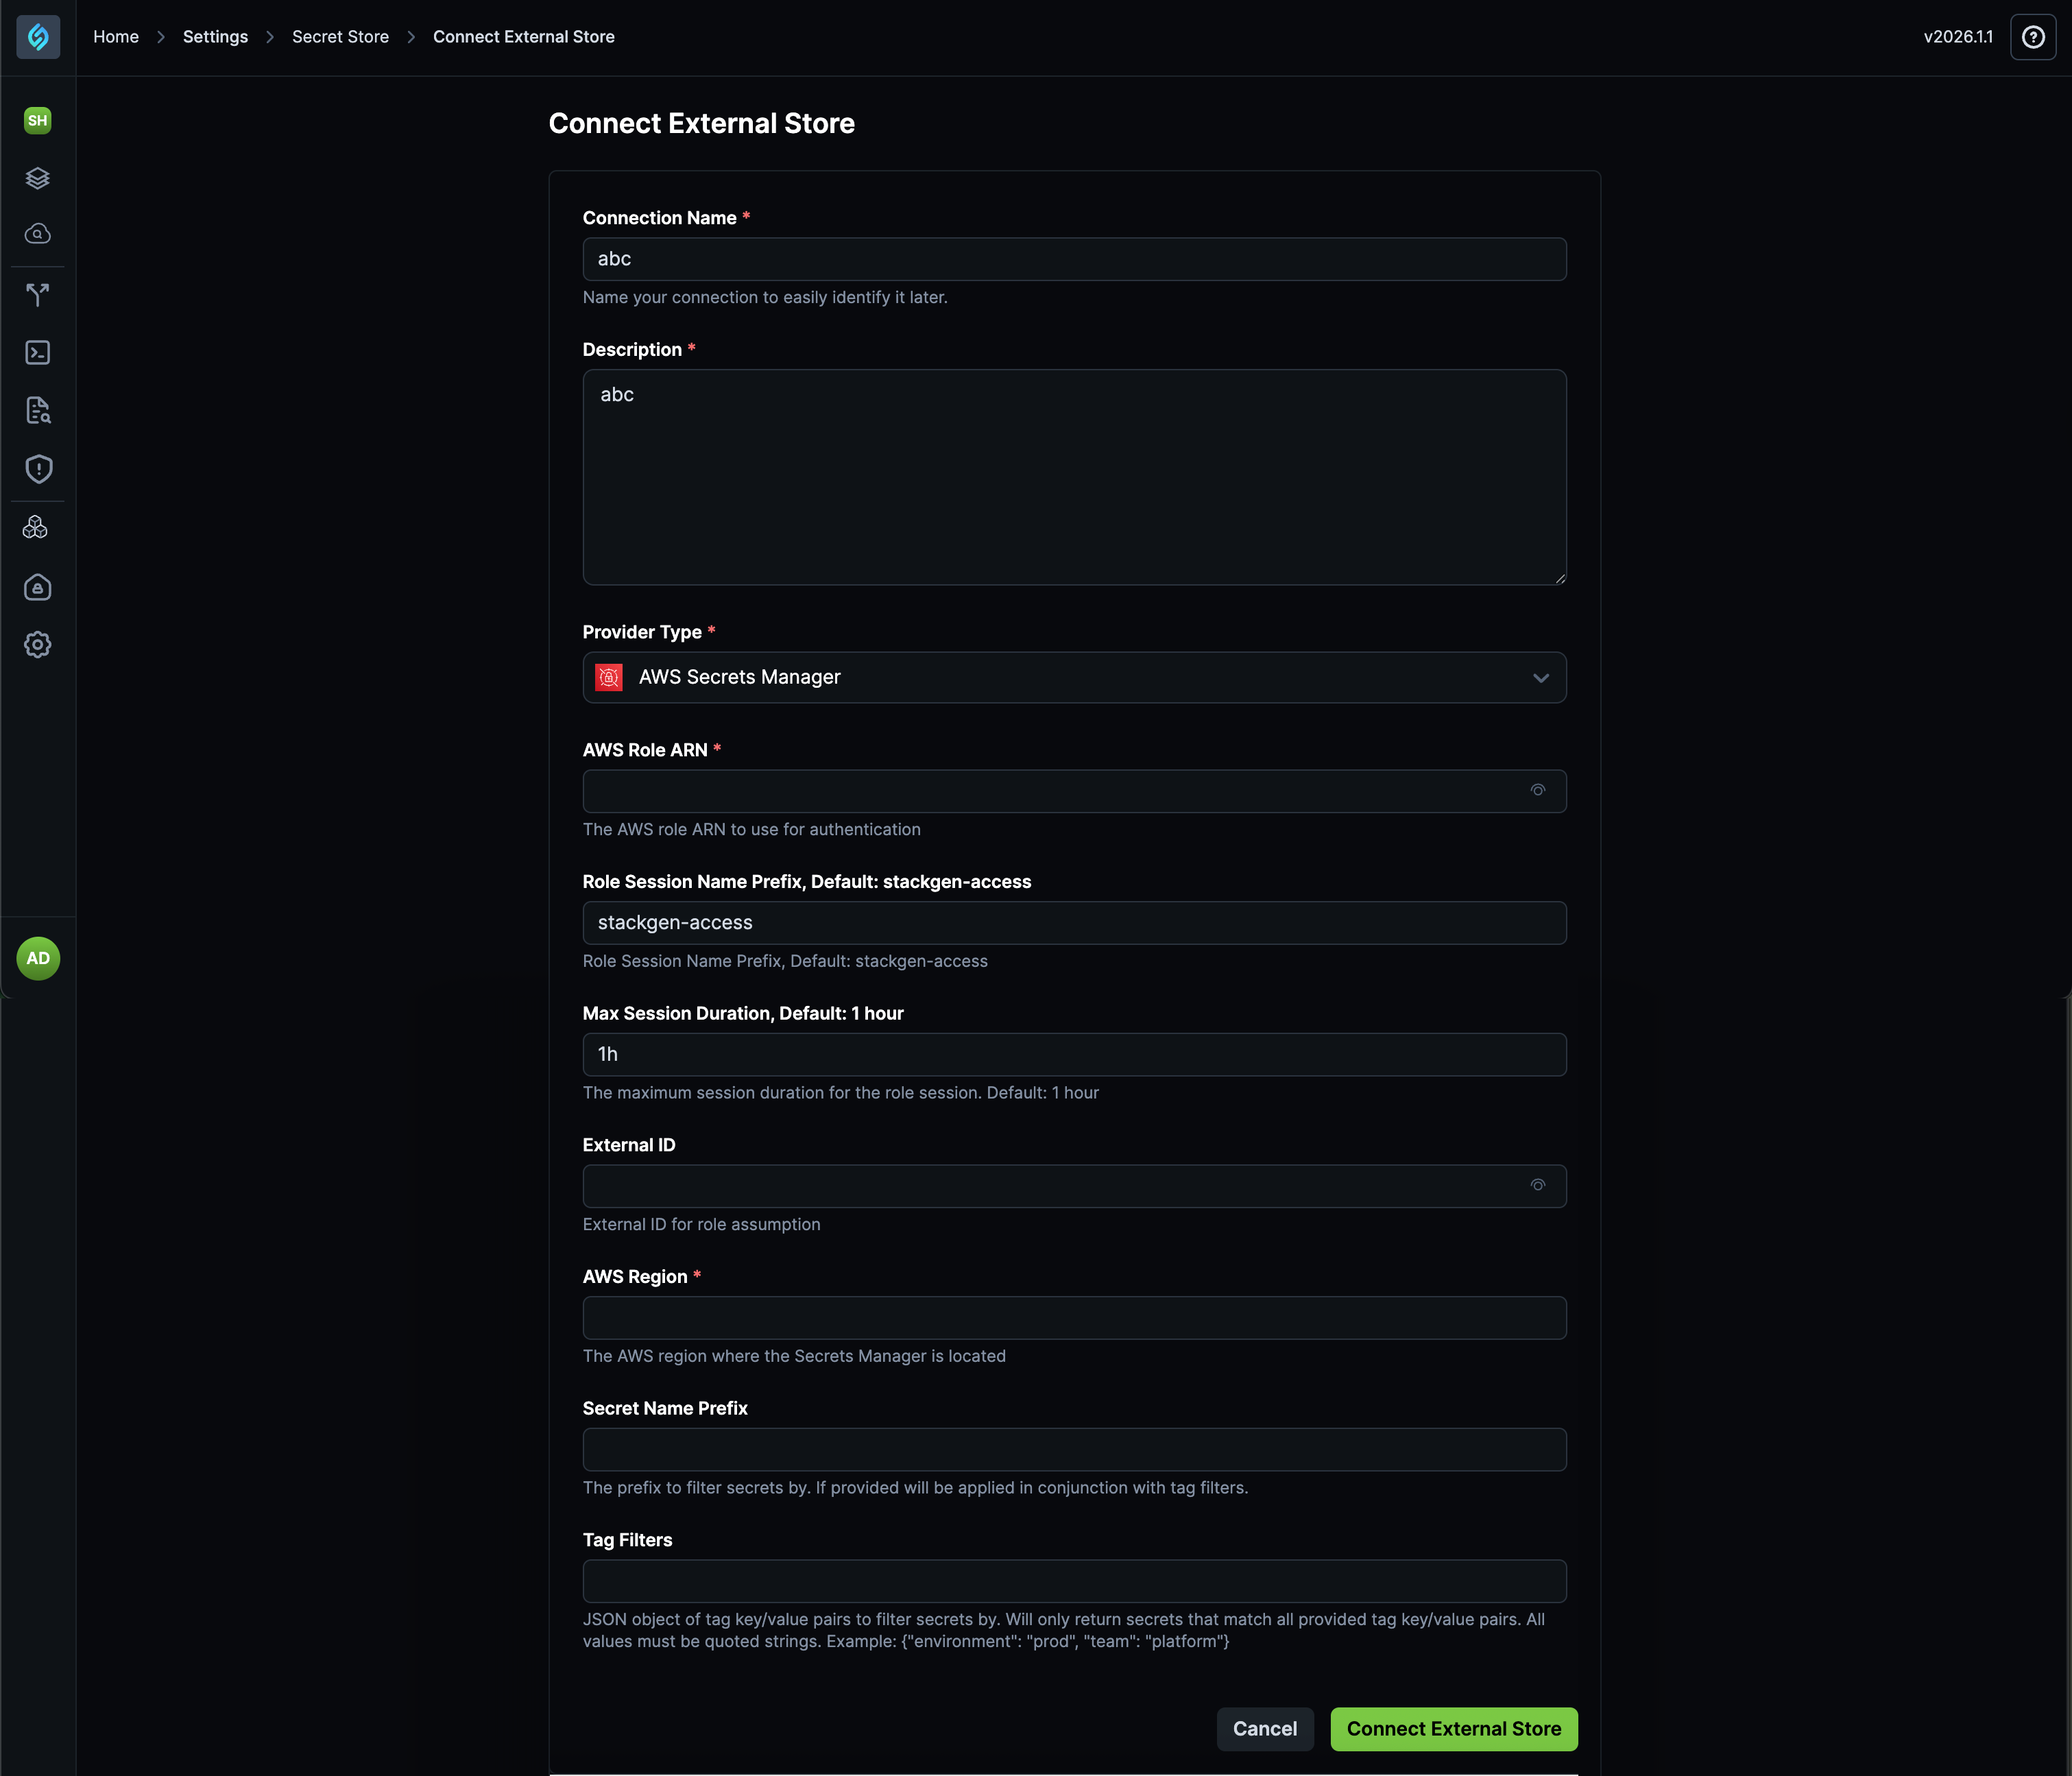This screenshot has height=1776, width=2072.
Task: Cancel the external store form
Action: (x=1265, y=1728)
